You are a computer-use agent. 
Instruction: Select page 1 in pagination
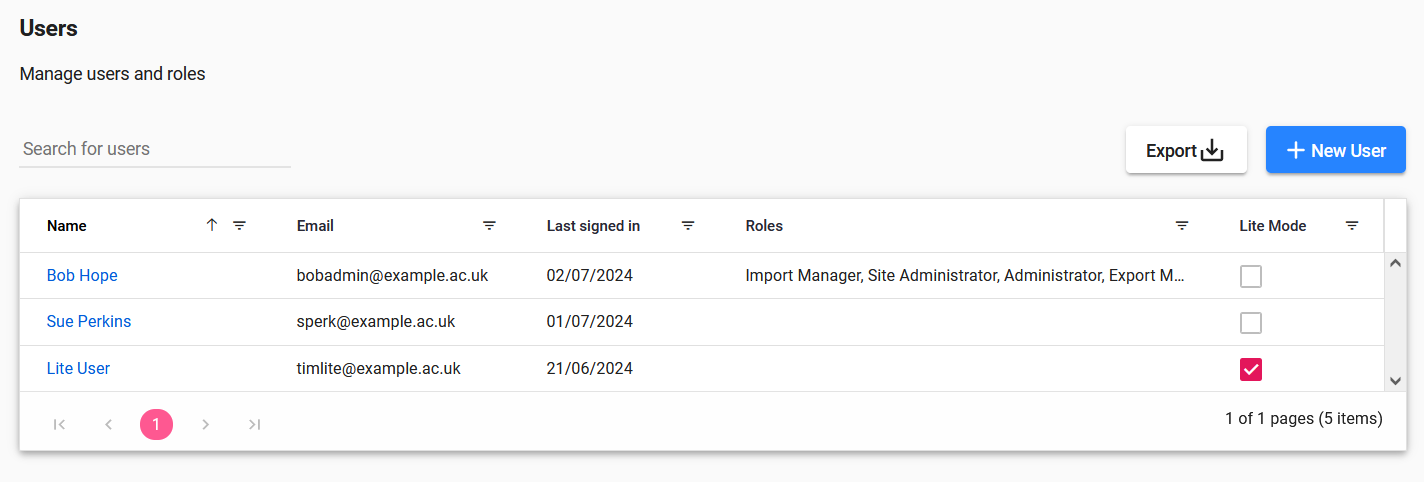(x=156, y=425)
